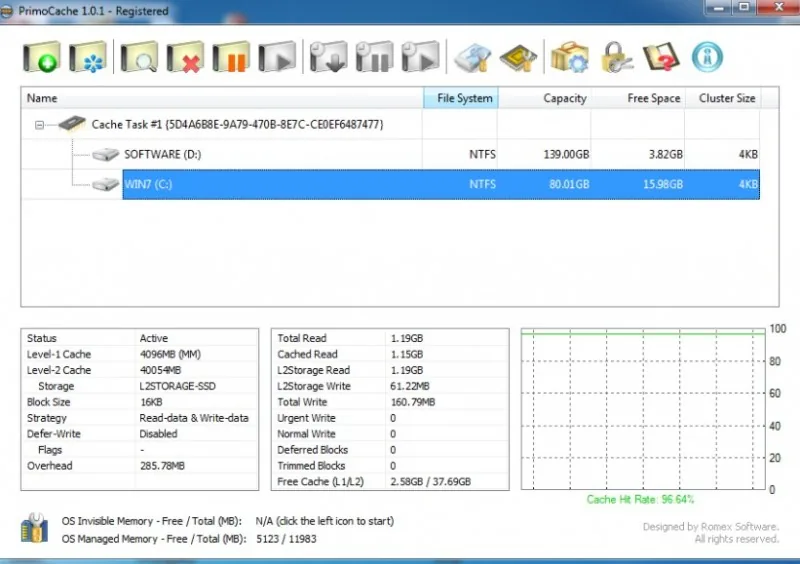The image size is (800, 564).
Task: Sort by the File System column header
Action: click(x=461, y=98)
